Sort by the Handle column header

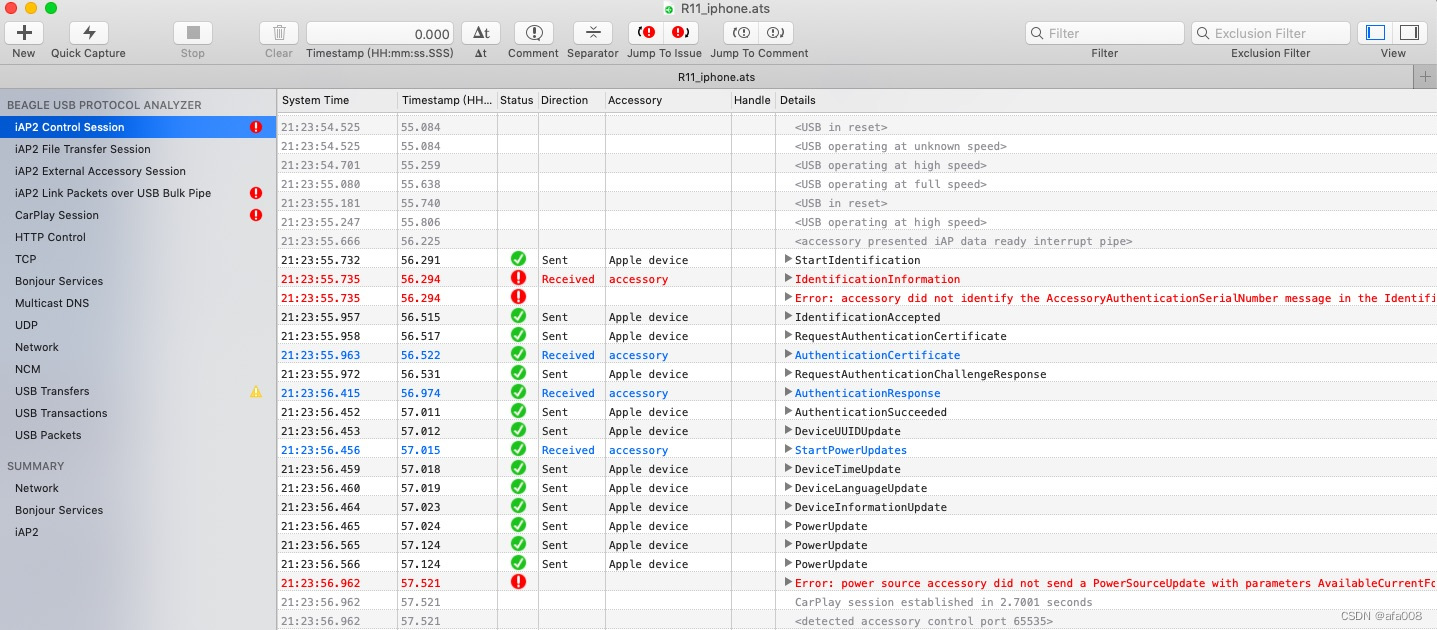click(x=753, y=100)
